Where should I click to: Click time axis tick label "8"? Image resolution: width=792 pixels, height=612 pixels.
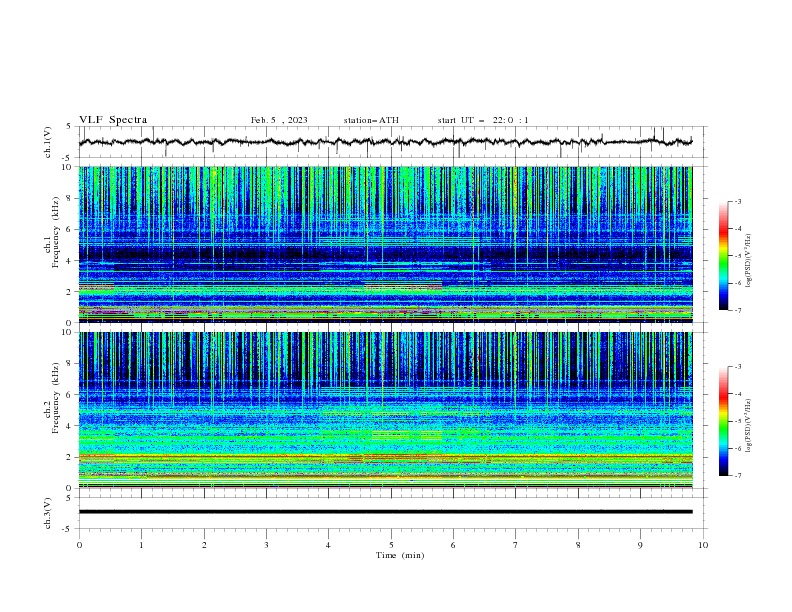pos(578,545)
